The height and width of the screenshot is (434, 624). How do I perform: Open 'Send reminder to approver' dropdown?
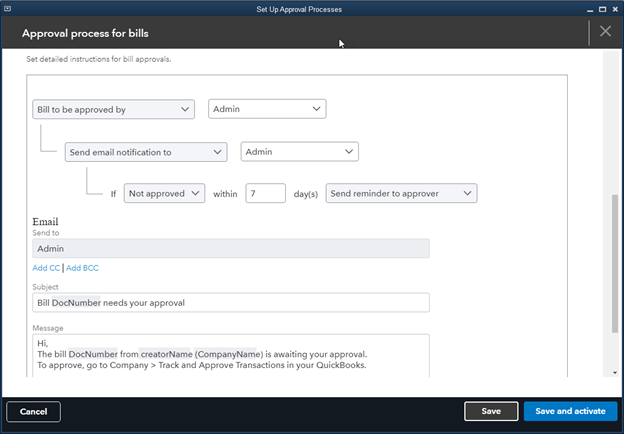(x=401, y=193)
